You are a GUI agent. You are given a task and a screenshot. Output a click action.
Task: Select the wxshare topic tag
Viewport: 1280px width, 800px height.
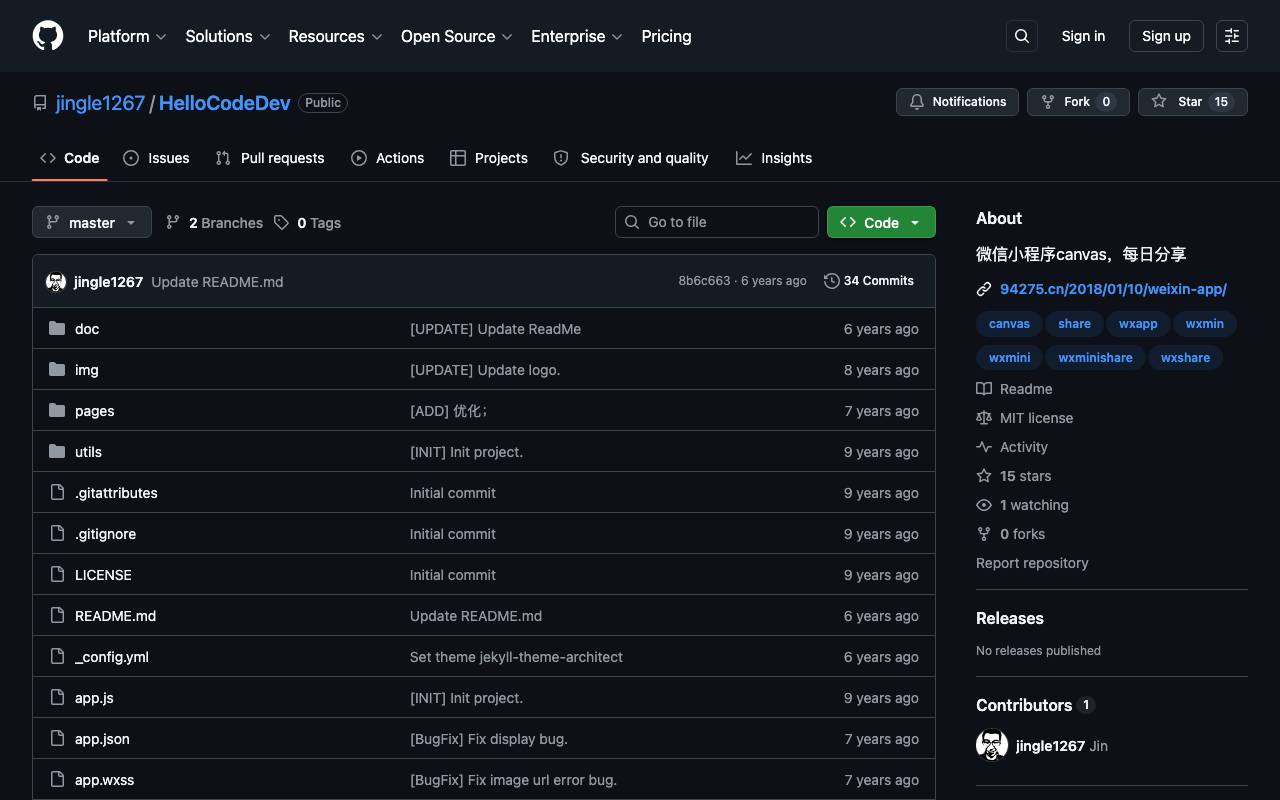[x=1185, y=358]
